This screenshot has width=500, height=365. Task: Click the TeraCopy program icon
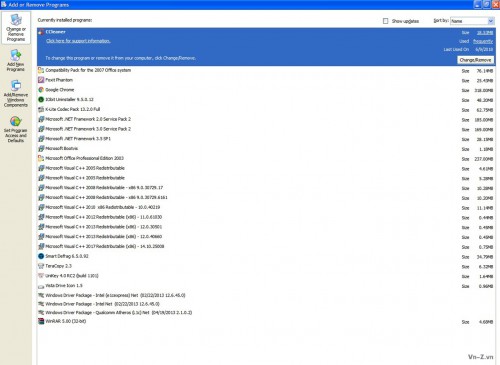(x=41, y=266)
